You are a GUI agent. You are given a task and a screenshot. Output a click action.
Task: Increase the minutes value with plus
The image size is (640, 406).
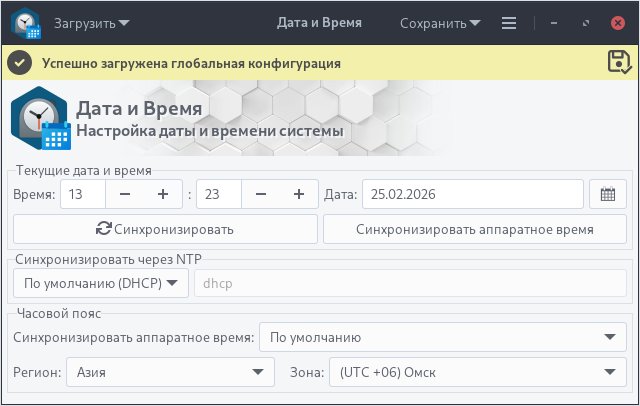[299, 194]
